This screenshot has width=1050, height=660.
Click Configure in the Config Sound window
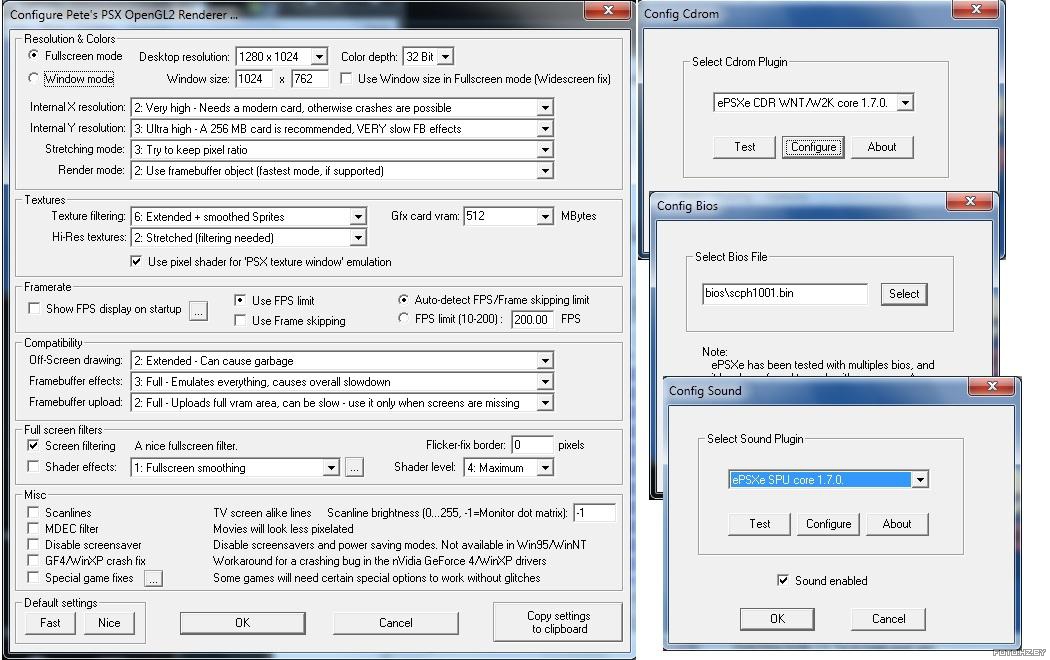(x=828, y=524)
